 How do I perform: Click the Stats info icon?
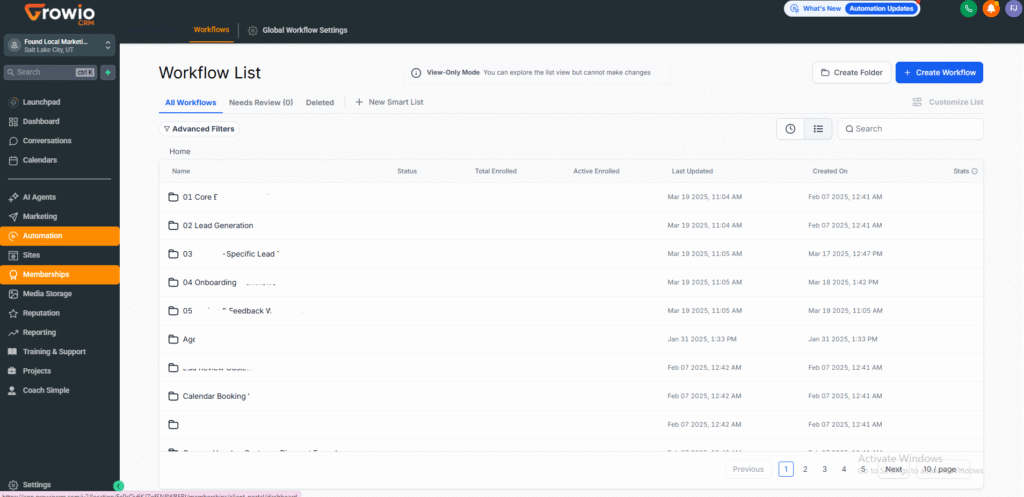tap(974, 171)
